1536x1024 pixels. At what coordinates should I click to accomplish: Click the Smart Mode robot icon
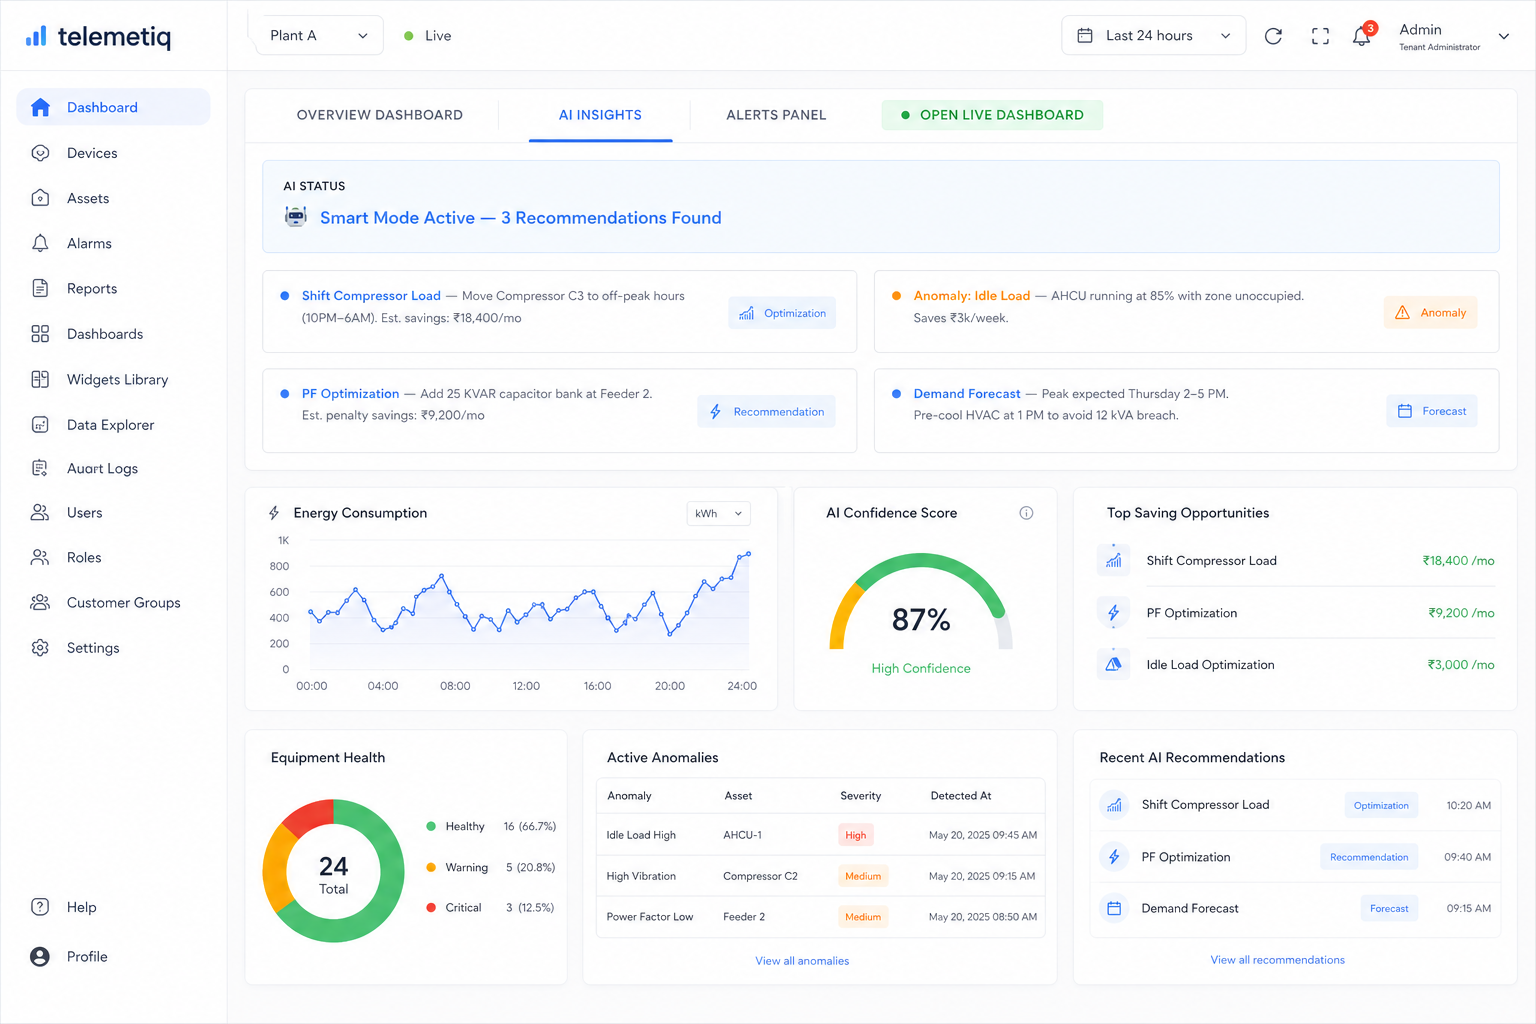coord(295,216)
